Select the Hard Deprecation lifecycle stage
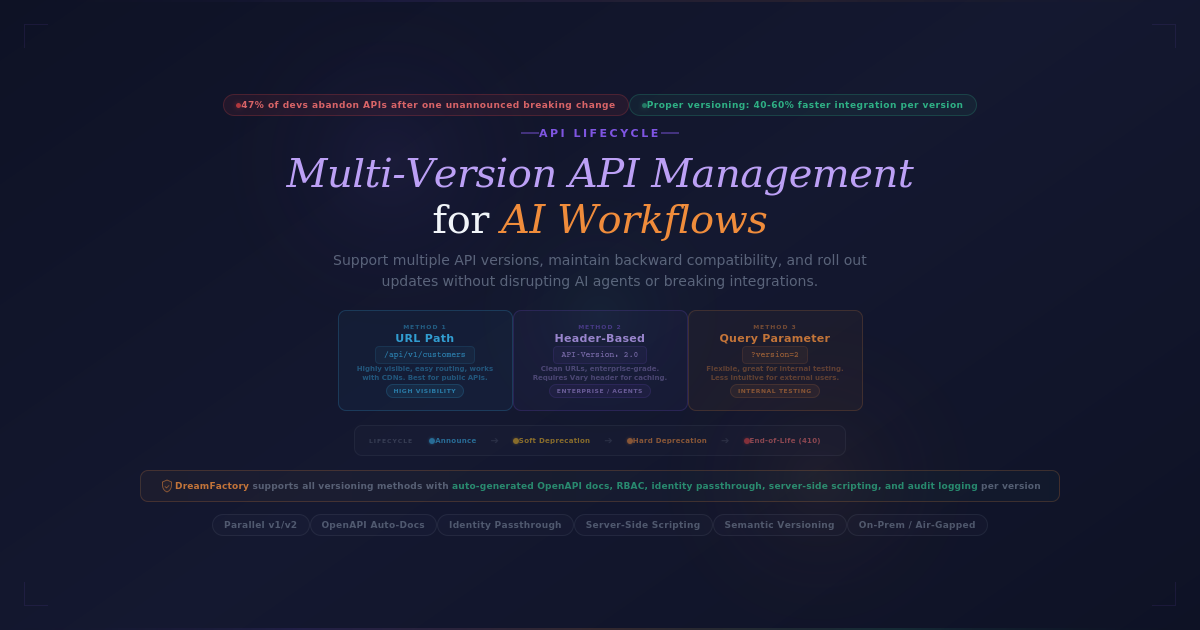1200x630 pixels. (x=666, y=441)
